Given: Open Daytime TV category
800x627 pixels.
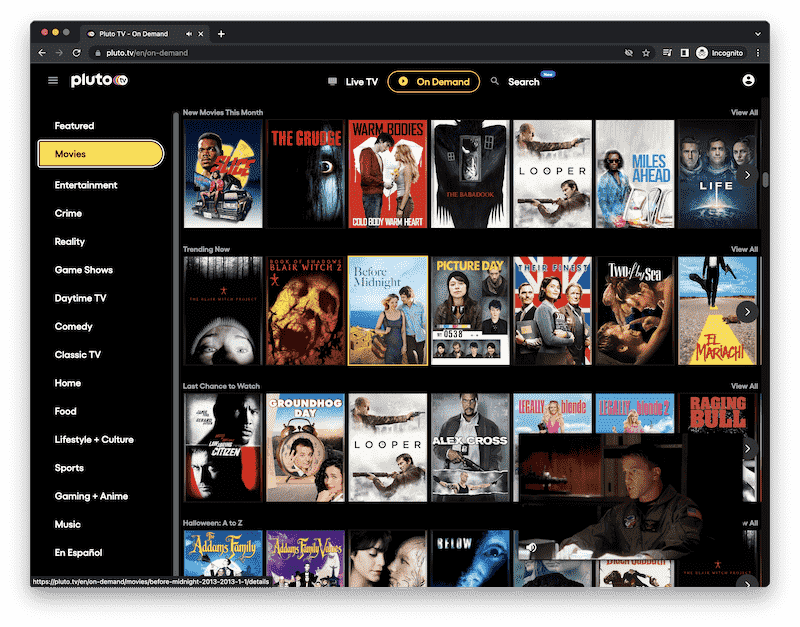Looking at the screenshot, I should click(x=81, y=298).
